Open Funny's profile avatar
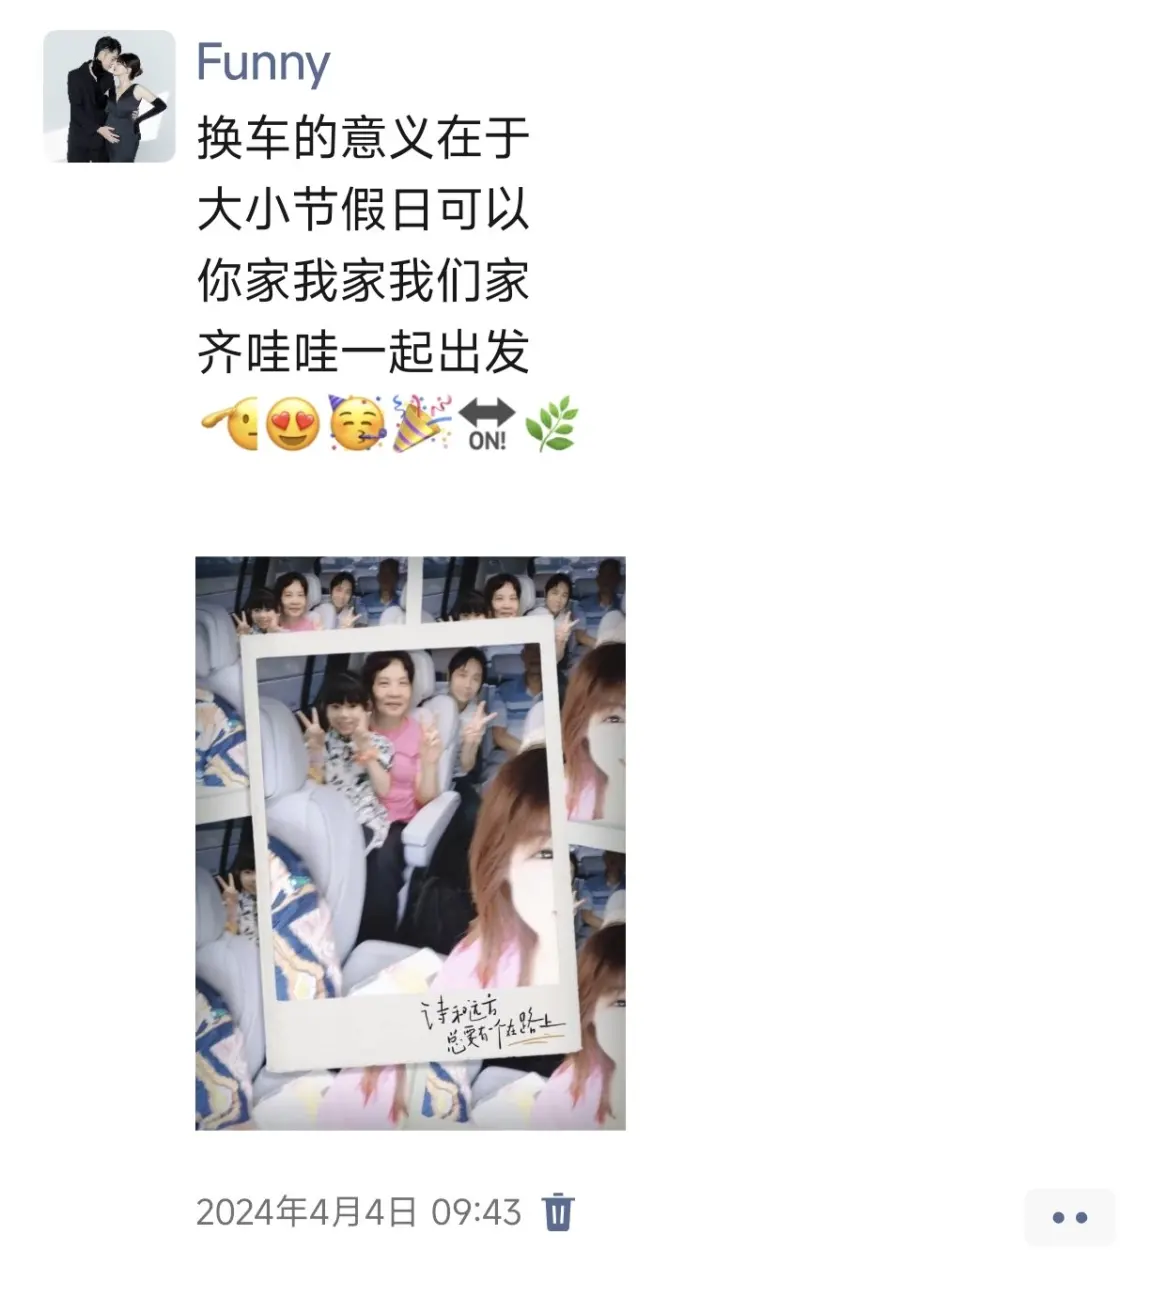Viewport: 1150px width, 1297px height. [108, 96]
